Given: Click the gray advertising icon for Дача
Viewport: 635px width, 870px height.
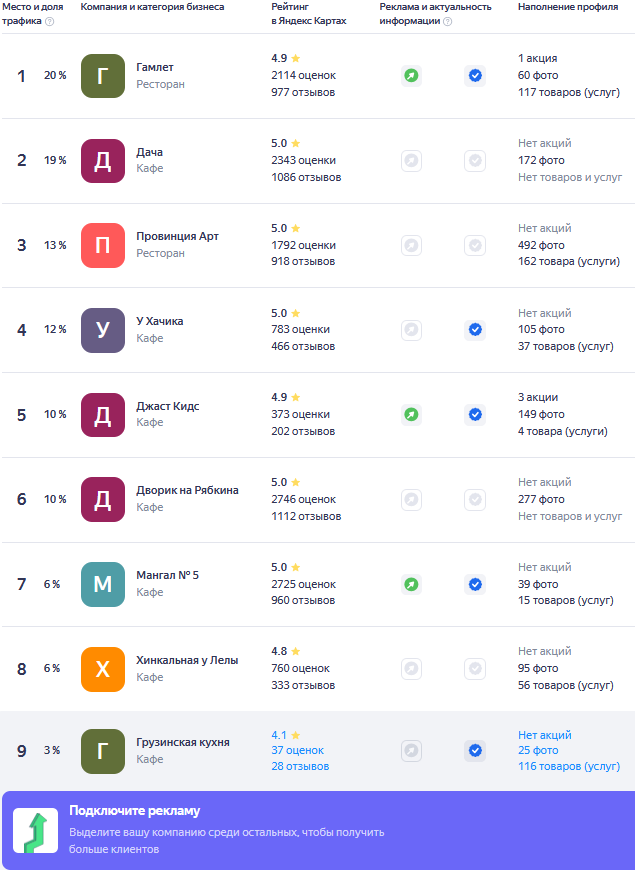Looking at the screenshot, I should point(411,160).
